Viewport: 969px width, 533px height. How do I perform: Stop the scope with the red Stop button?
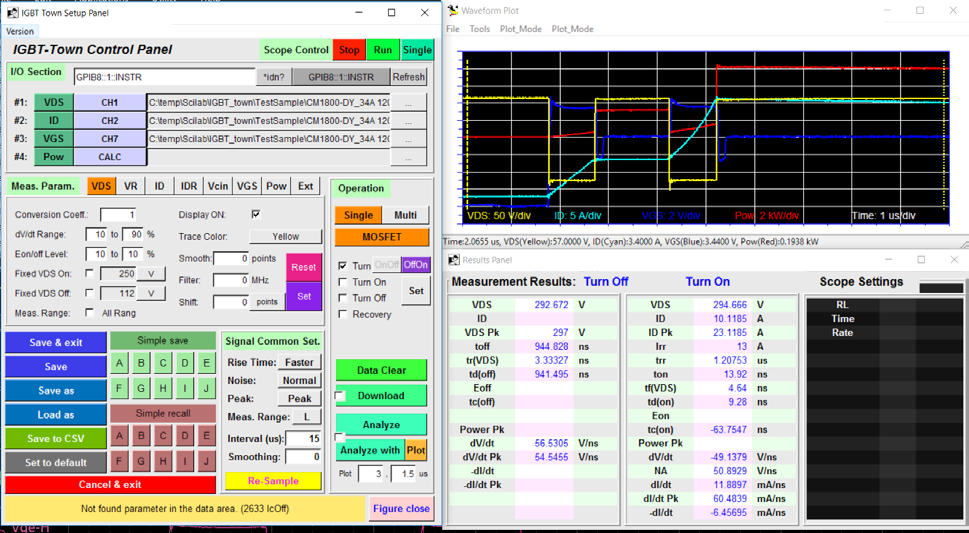pos(349,50)
